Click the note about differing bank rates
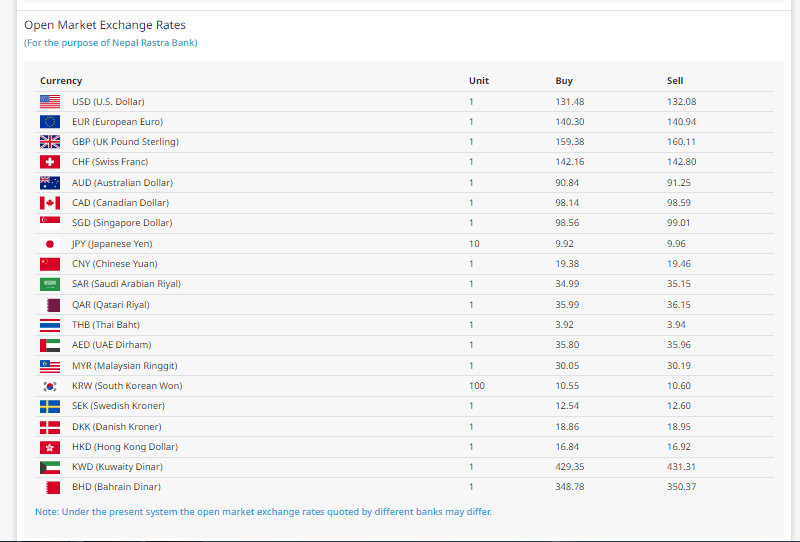This screenshot has width=800, height=542. [x=263, y=512]
